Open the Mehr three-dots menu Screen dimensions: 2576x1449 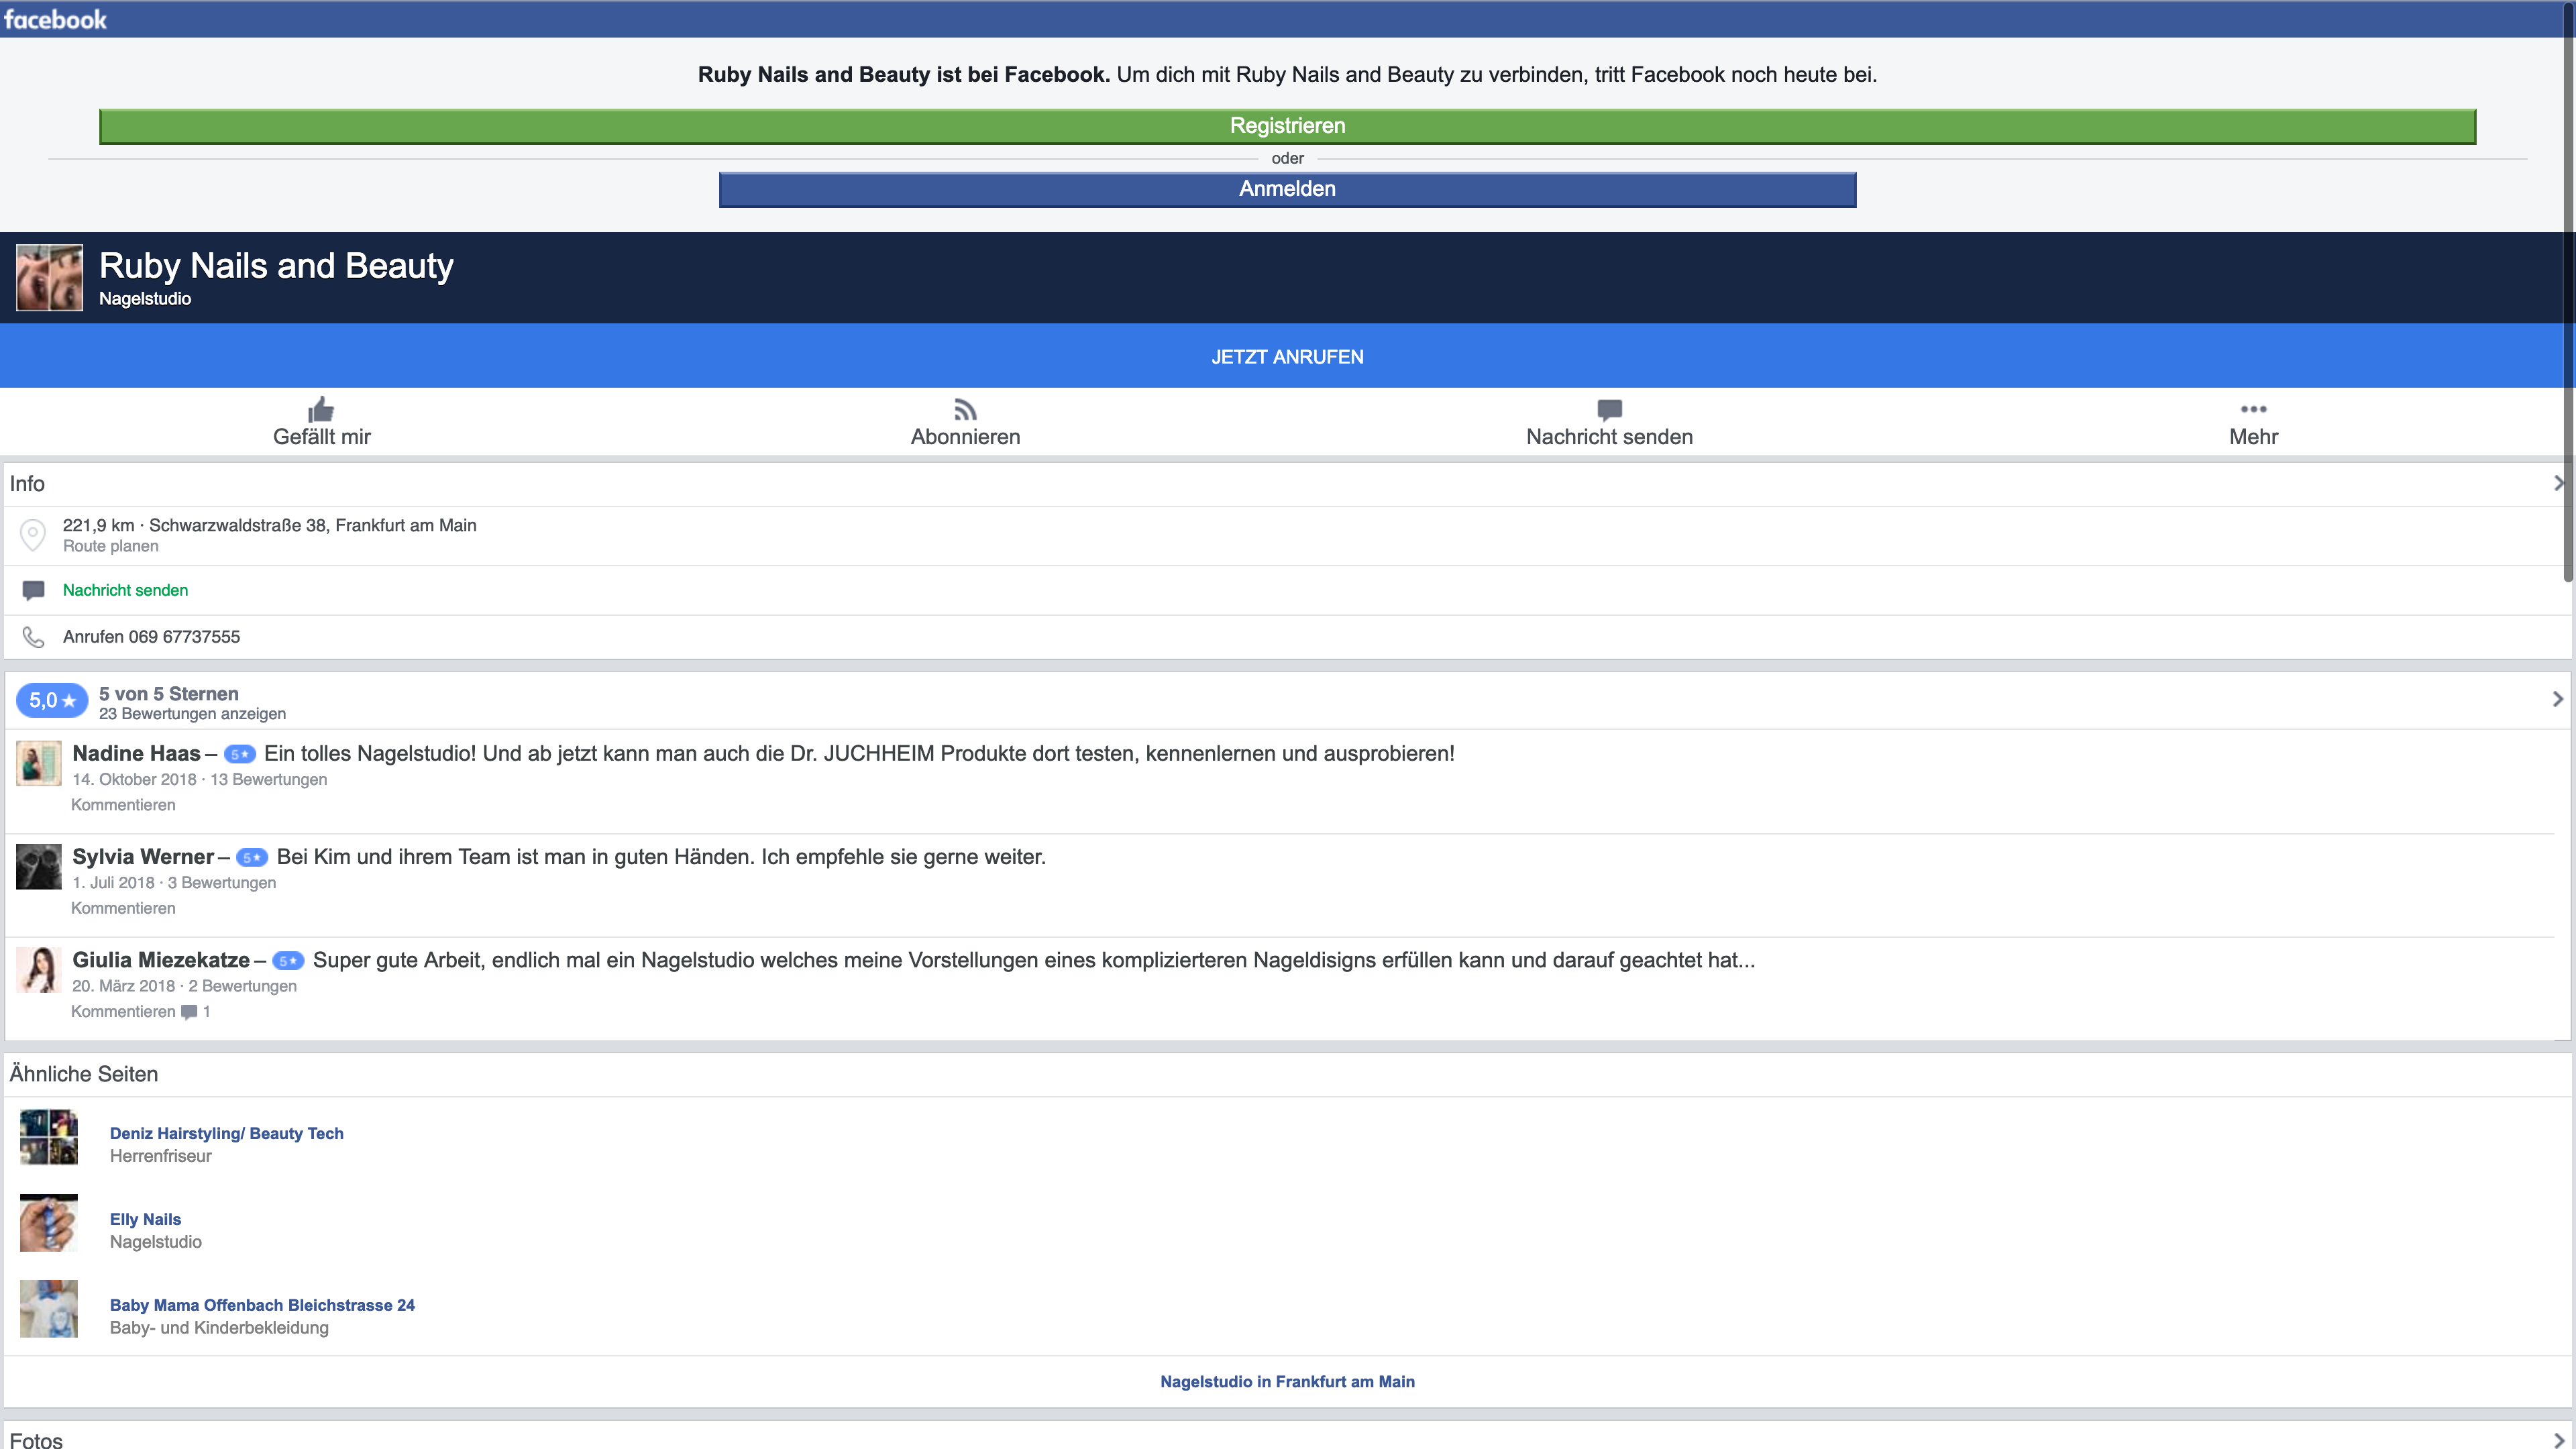2253,409
